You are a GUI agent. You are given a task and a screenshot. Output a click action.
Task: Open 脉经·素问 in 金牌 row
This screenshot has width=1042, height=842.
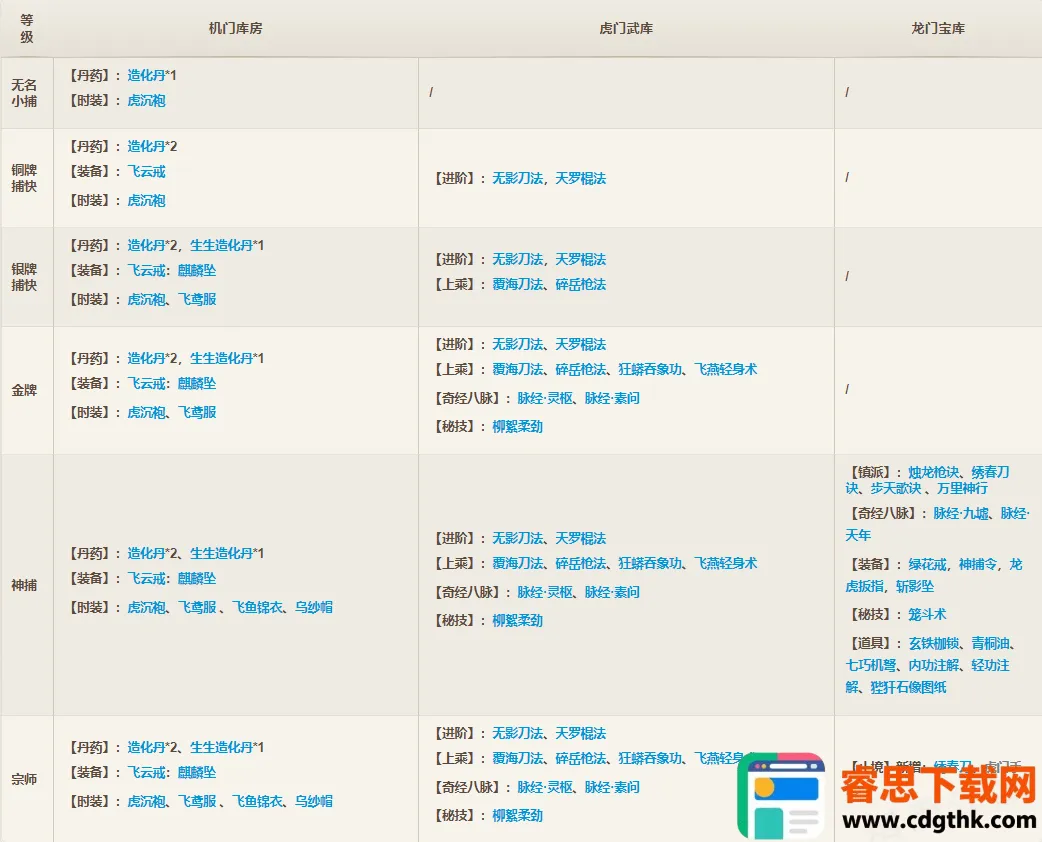612,399
